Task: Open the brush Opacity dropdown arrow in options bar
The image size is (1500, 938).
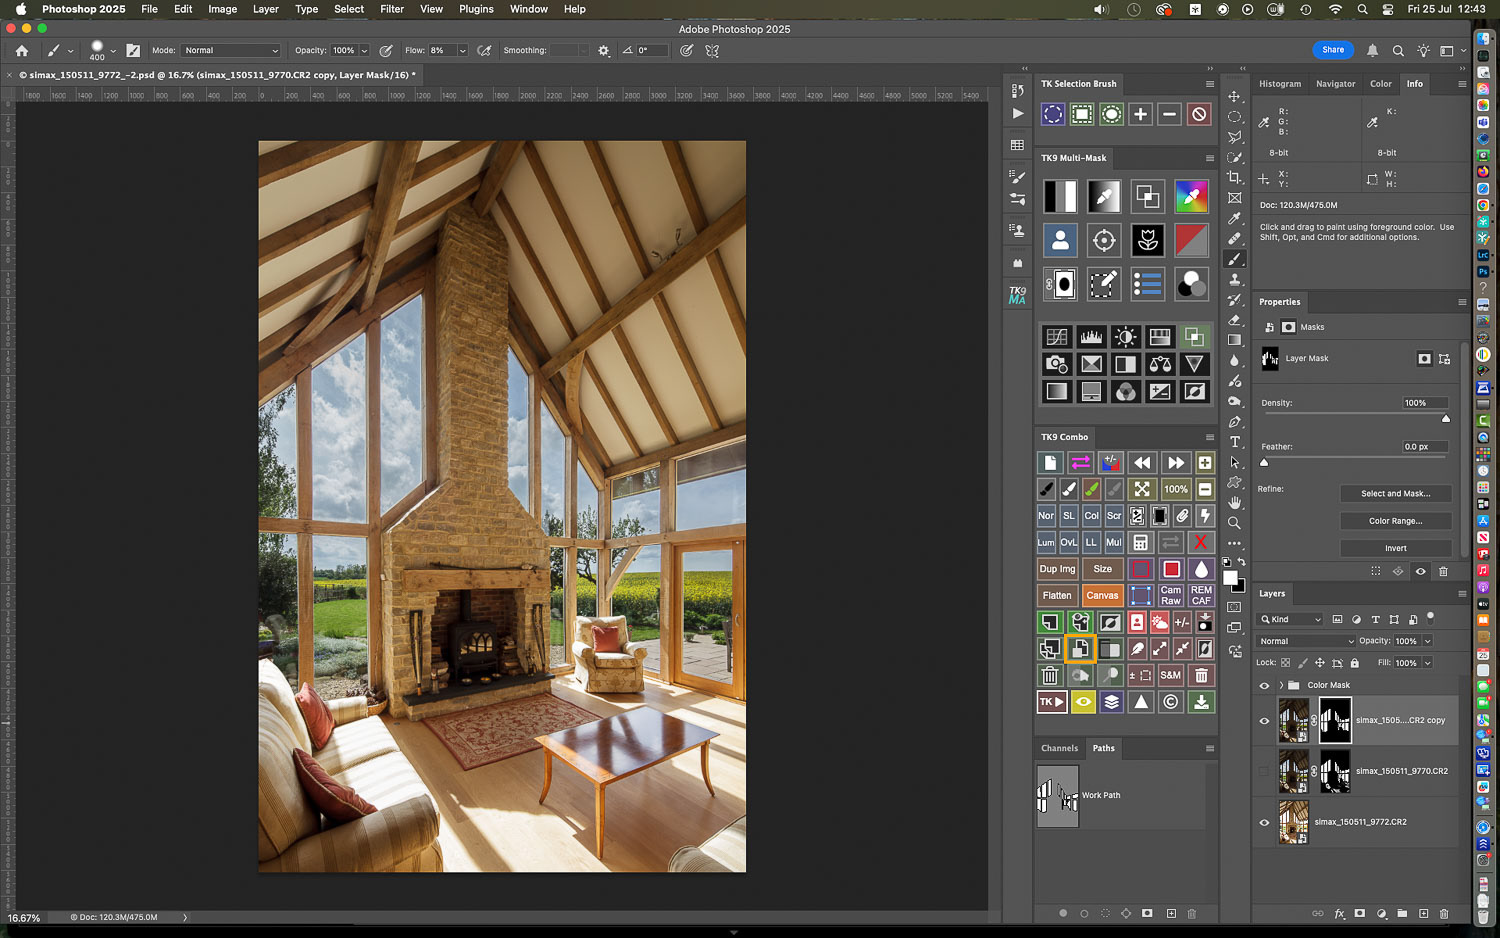Action: click(364, 50)
